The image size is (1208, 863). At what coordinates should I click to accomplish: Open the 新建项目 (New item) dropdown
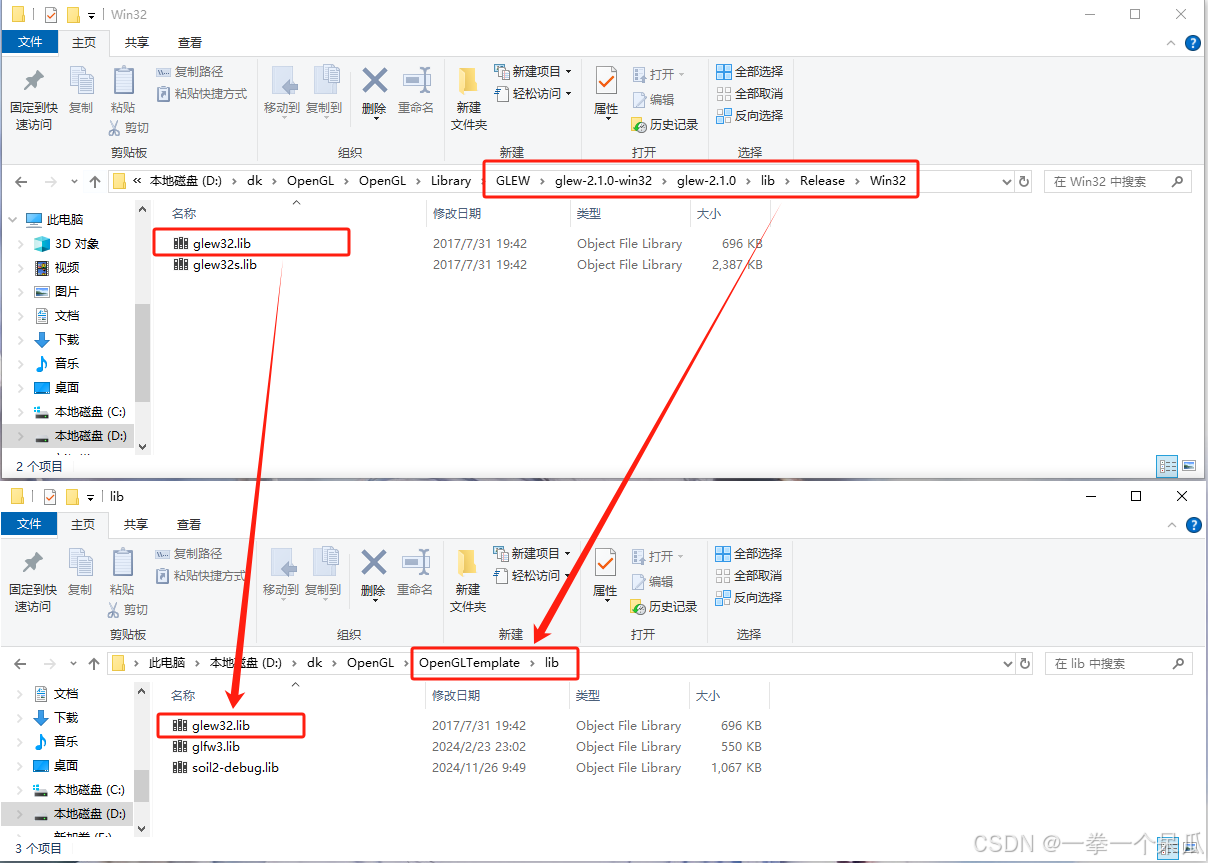[532, 71]
